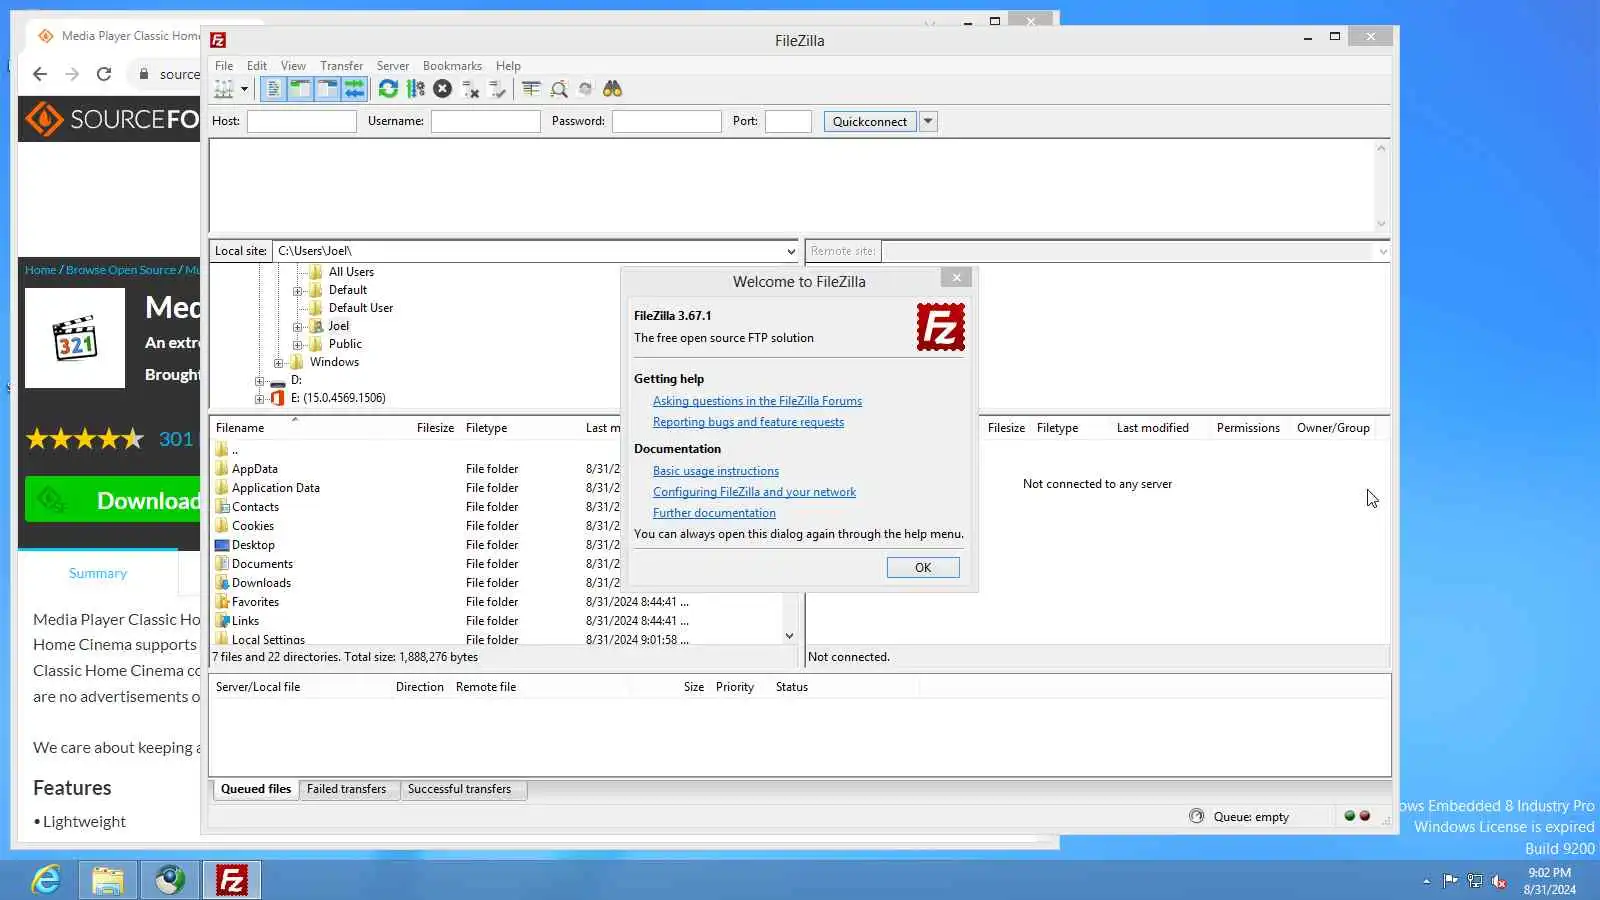Open the Site Manager dropdown arrow
Image resolution: width=1600 pixels, height=900 pixels.
pos(244,89)
